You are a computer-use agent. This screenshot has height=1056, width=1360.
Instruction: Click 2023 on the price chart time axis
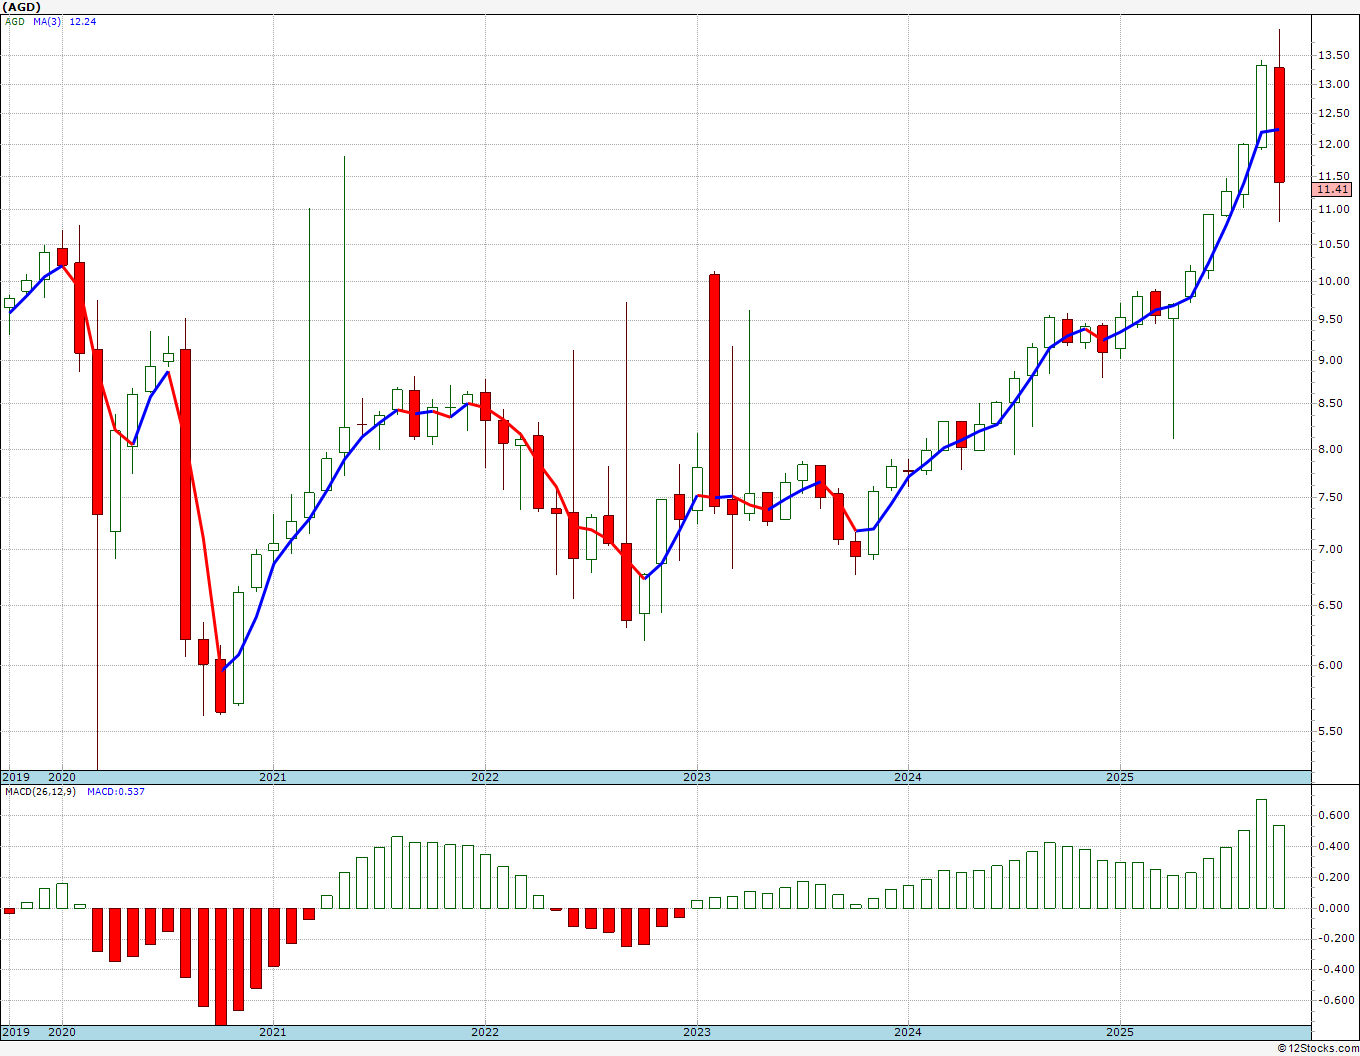tap(697, 777)
